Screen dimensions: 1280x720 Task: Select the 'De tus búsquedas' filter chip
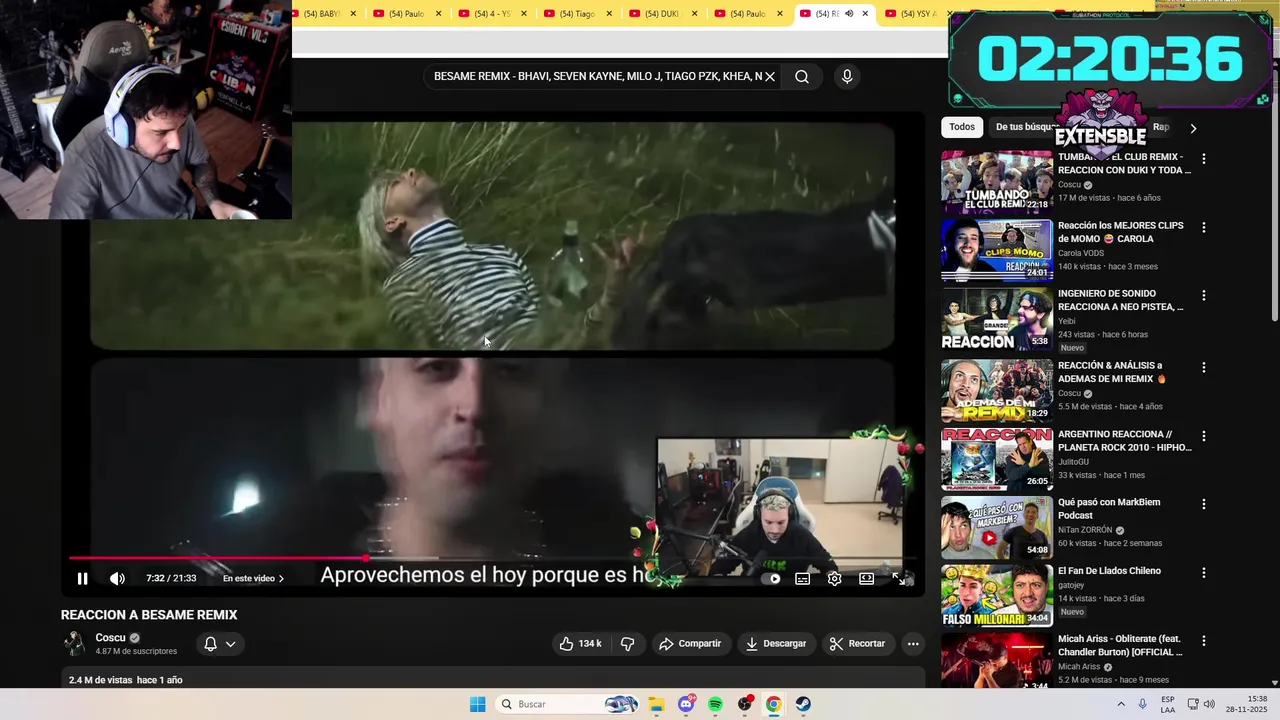[1025, 127]
